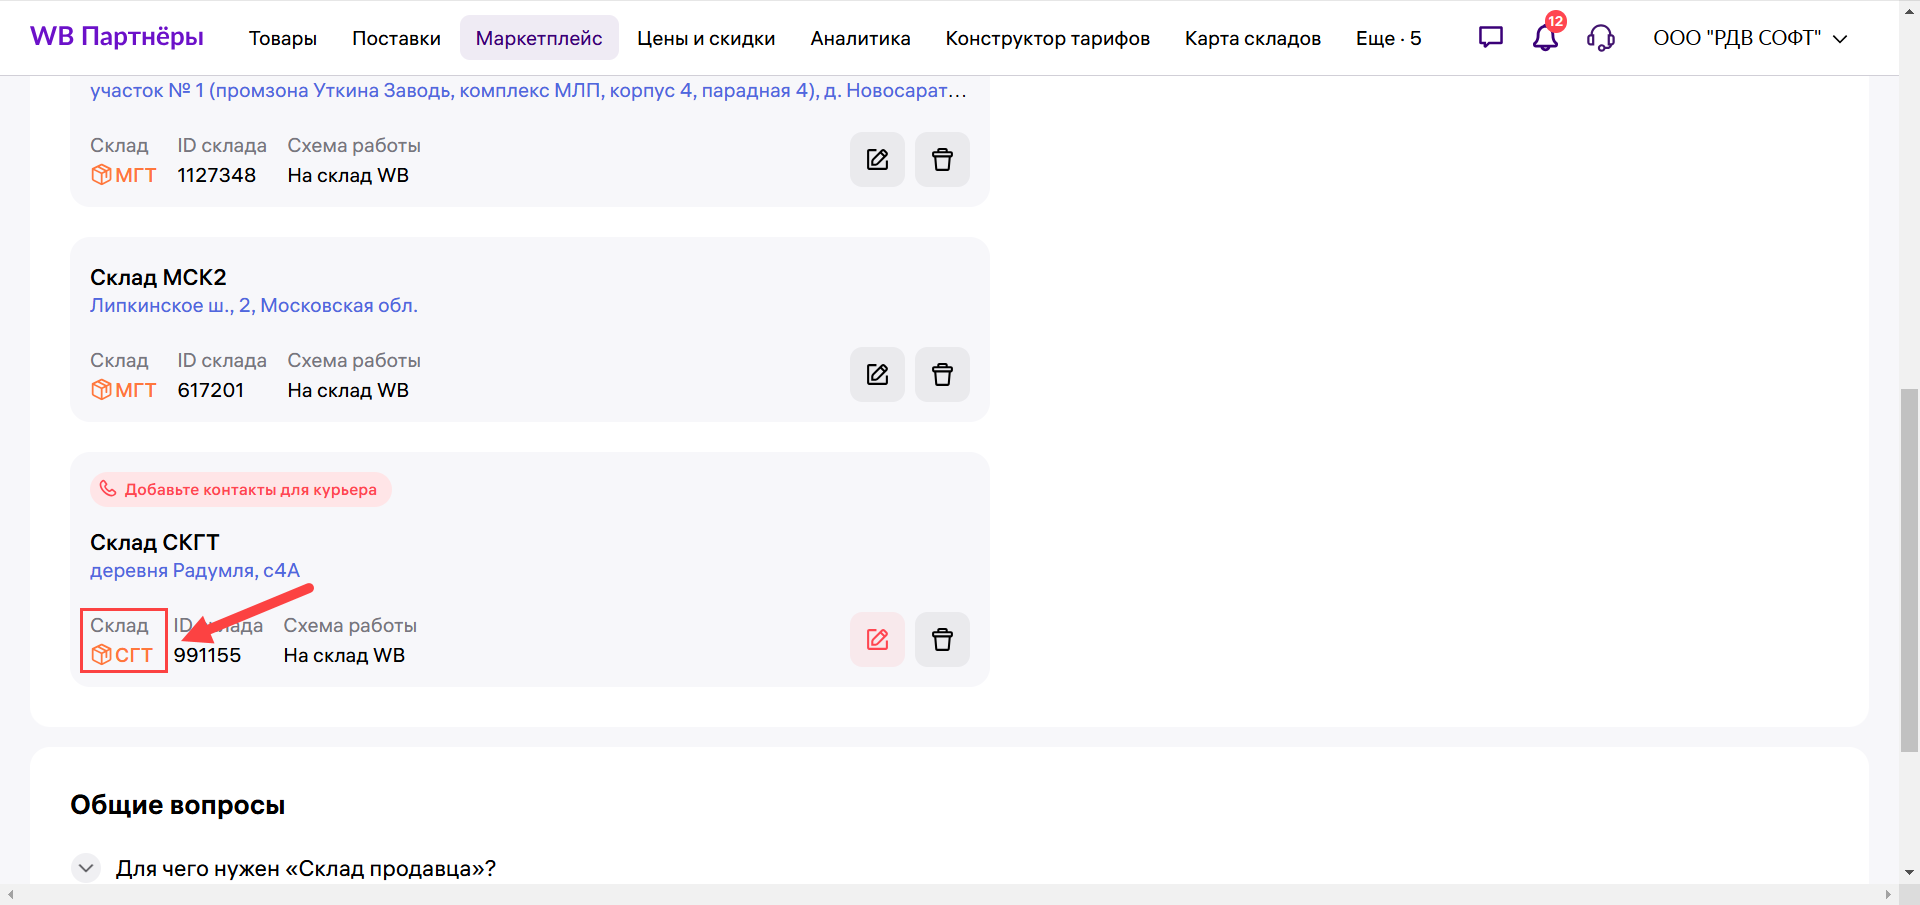
Task: Click the horizontal scroll right arrow
Action: [1888, 894]
